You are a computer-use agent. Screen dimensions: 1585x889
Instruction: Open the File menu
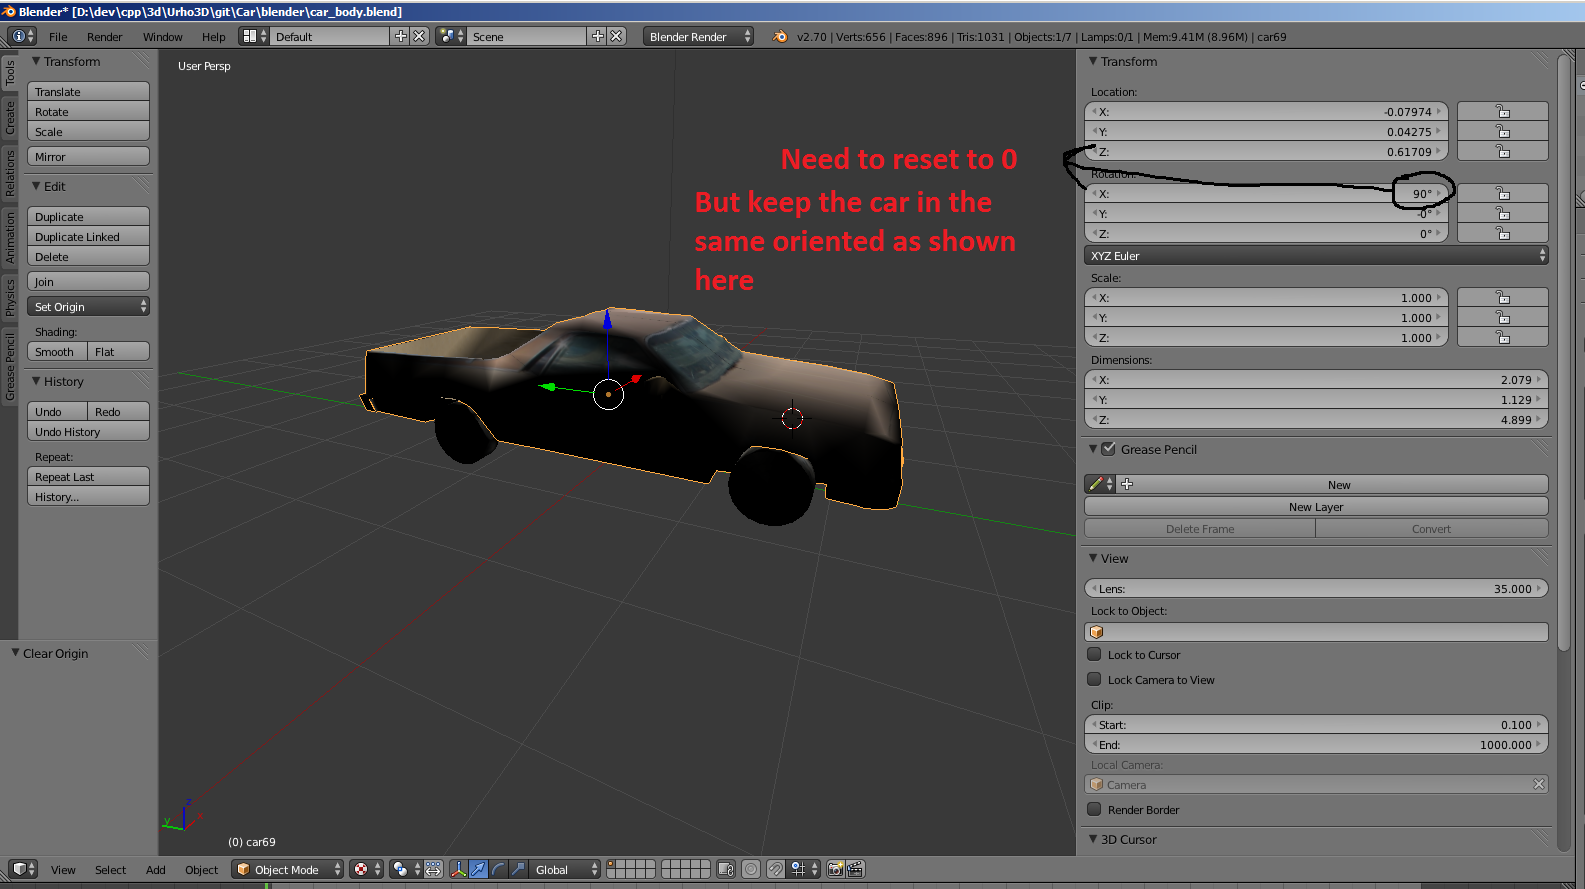tap(58, 36)
